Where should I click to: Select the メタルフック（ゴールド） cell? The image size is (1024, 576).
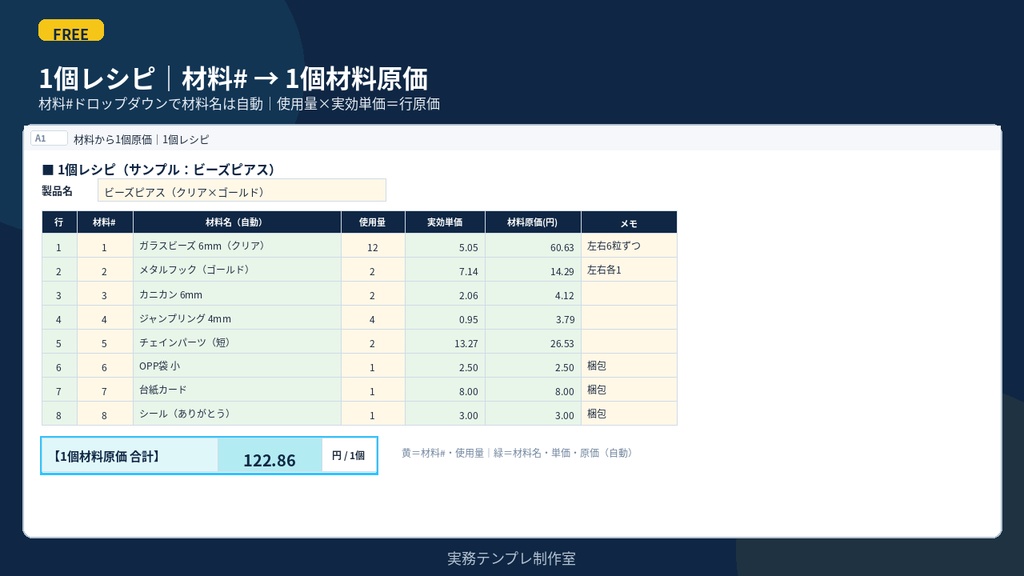[236, 270]
